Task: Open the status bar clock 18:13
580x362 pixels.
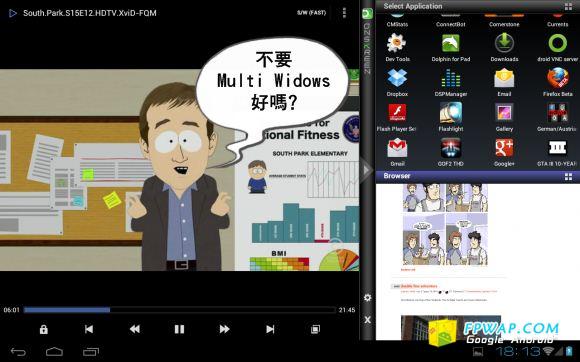Action: pyautogui.click(x=518, y=351)
